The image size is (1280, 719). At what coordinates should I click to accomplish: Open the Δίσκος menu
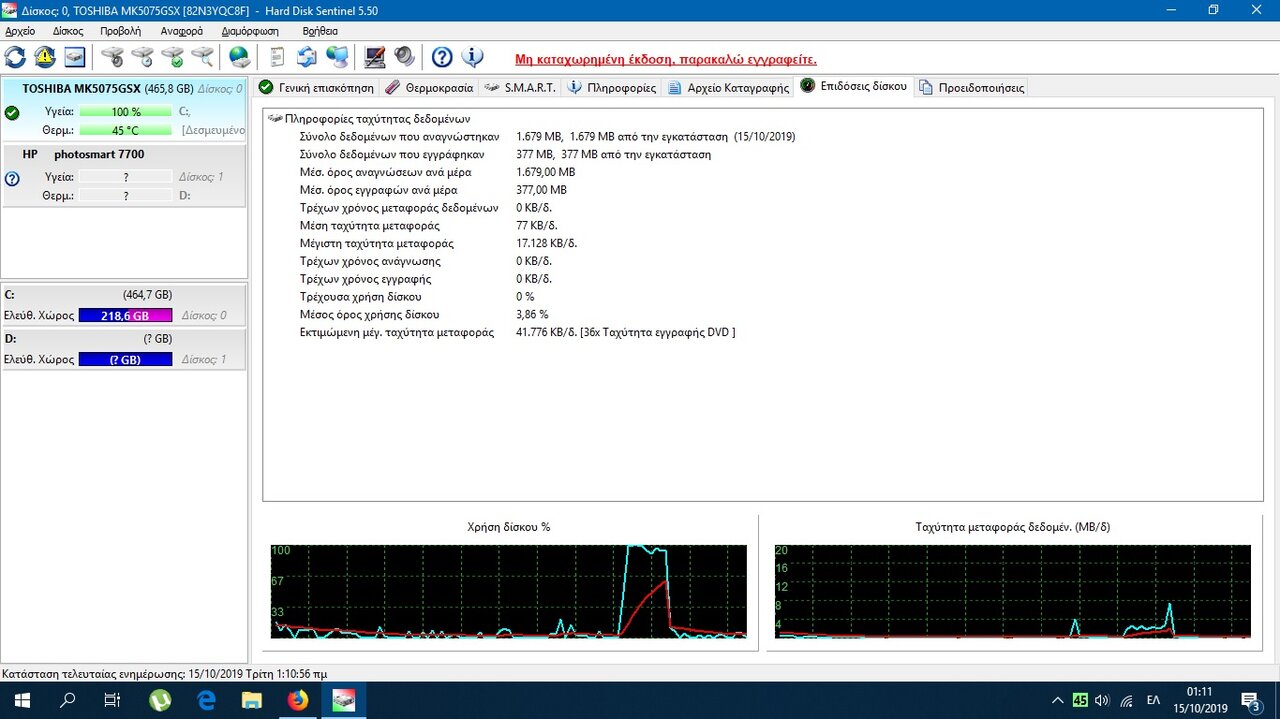click(68, 31)
